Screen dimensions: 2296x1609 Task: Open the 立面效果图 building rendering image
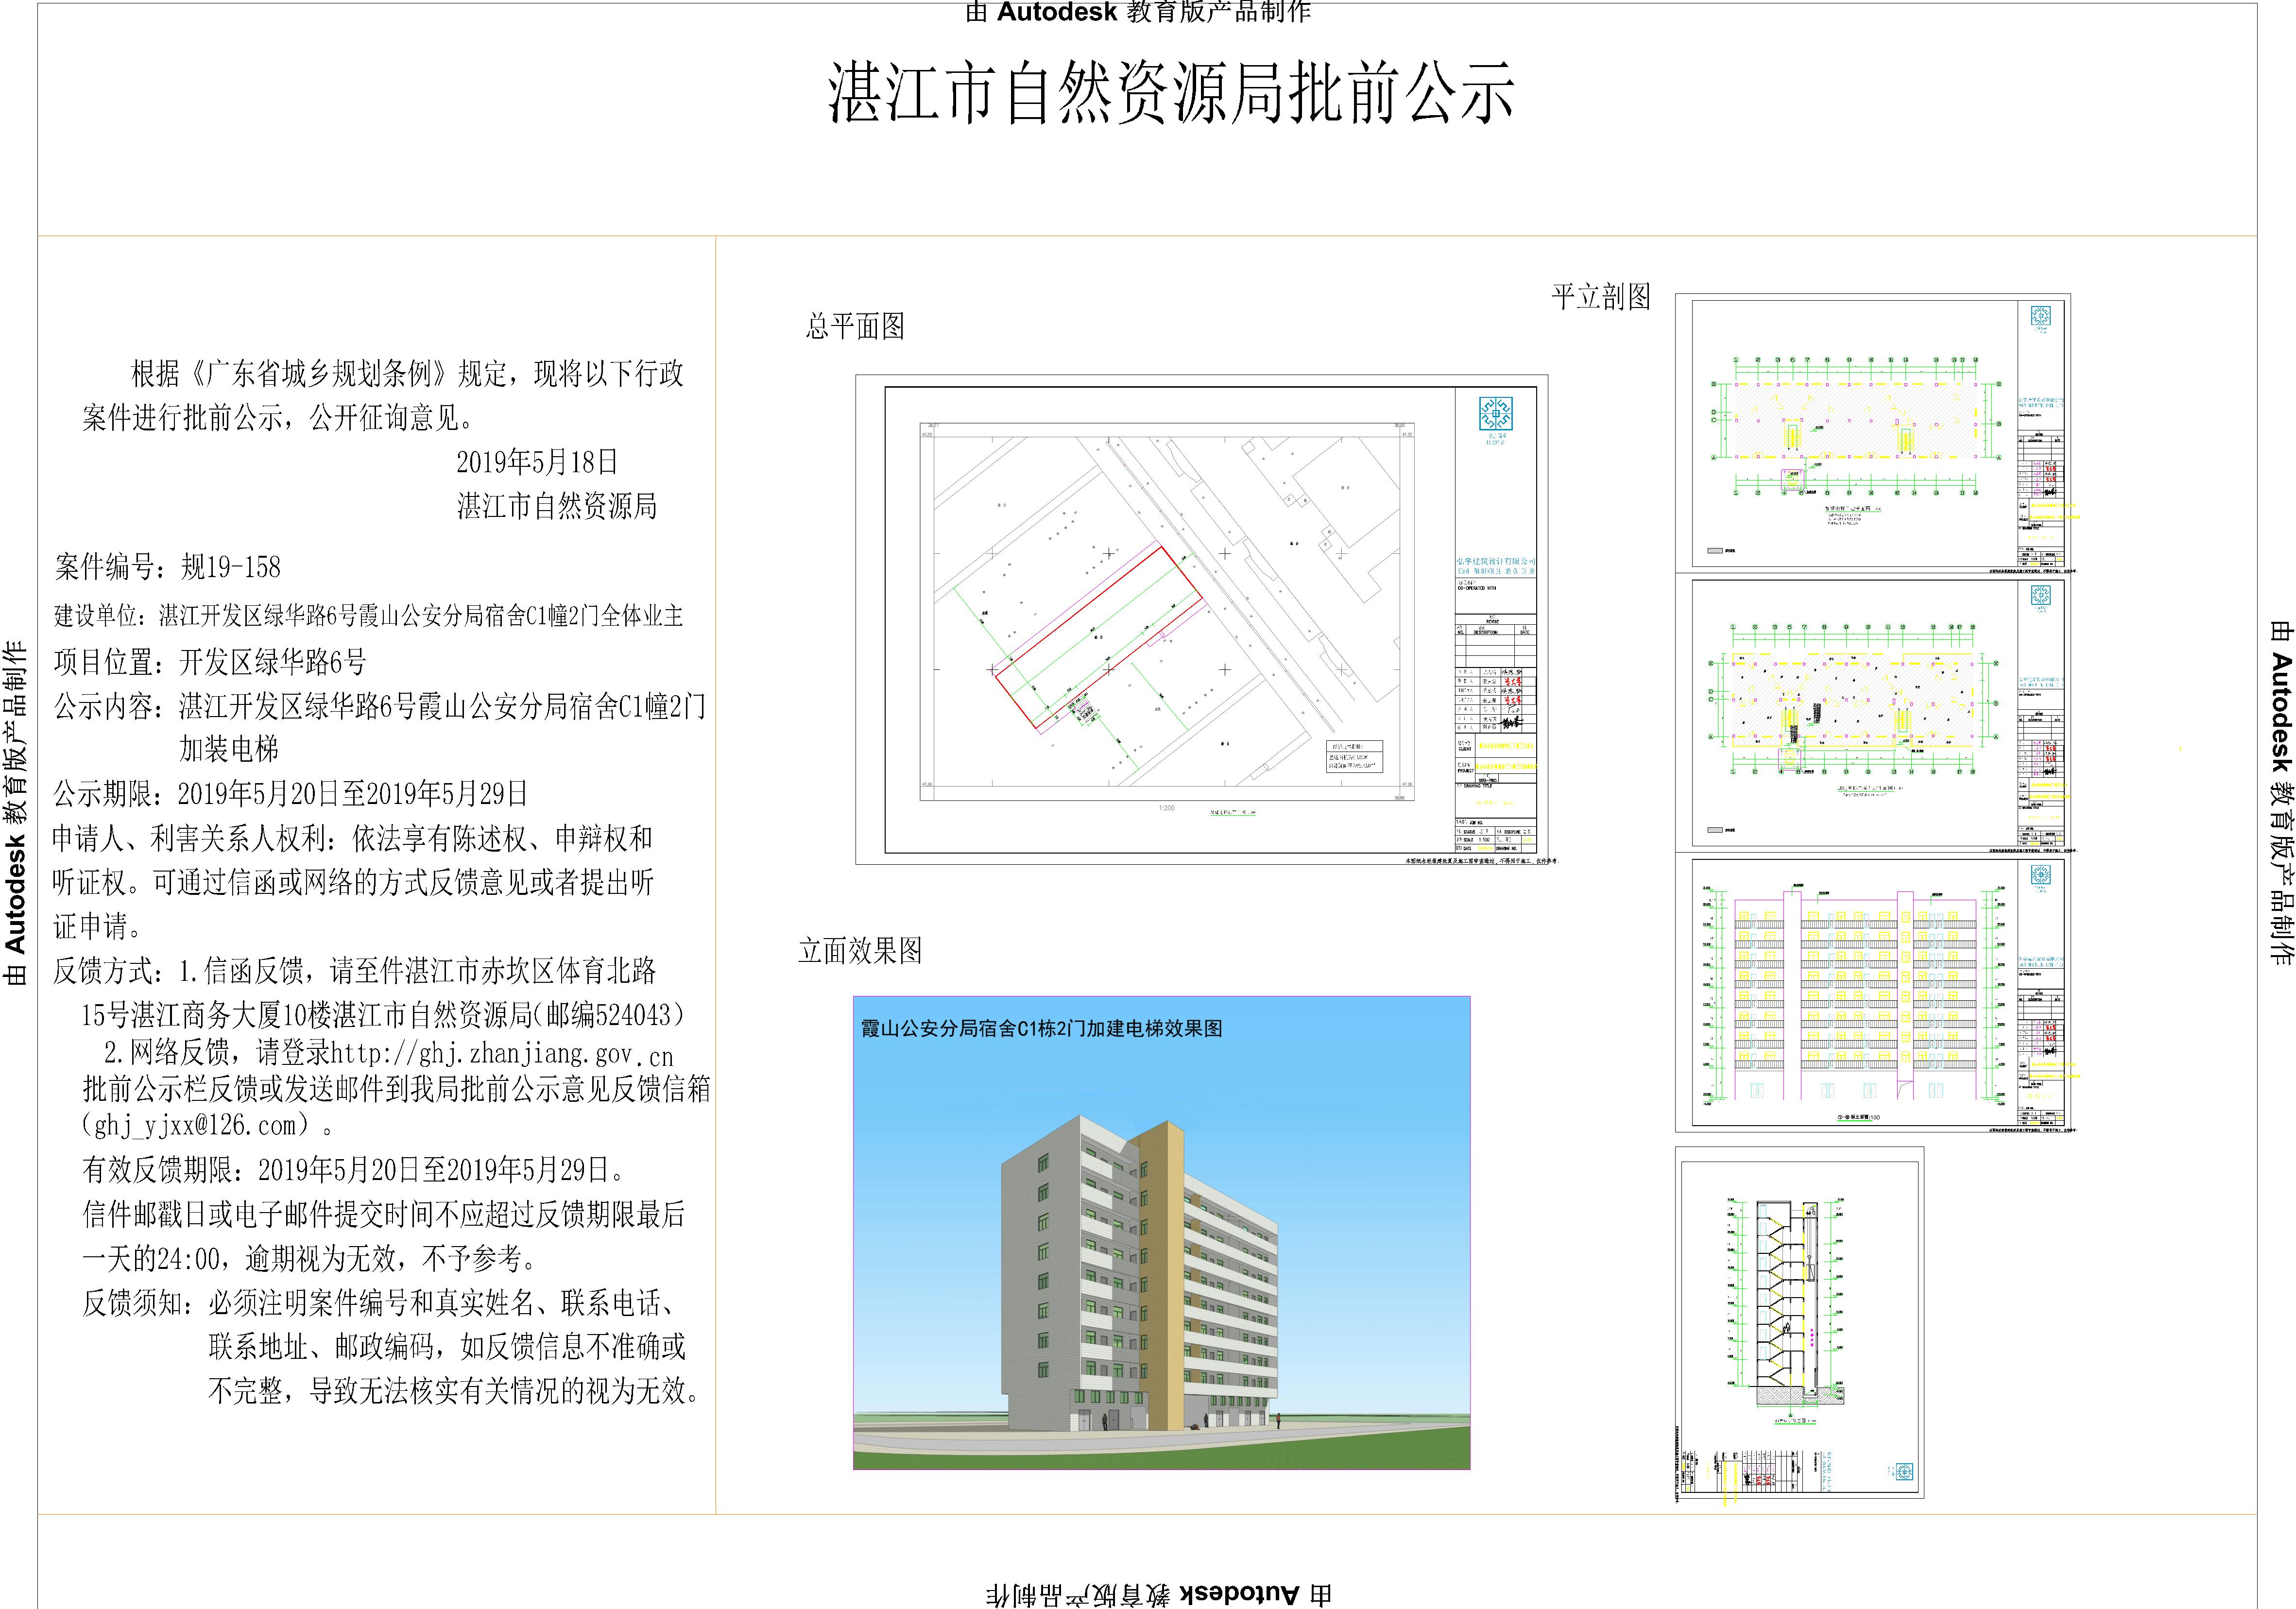coord(1161,1232)
